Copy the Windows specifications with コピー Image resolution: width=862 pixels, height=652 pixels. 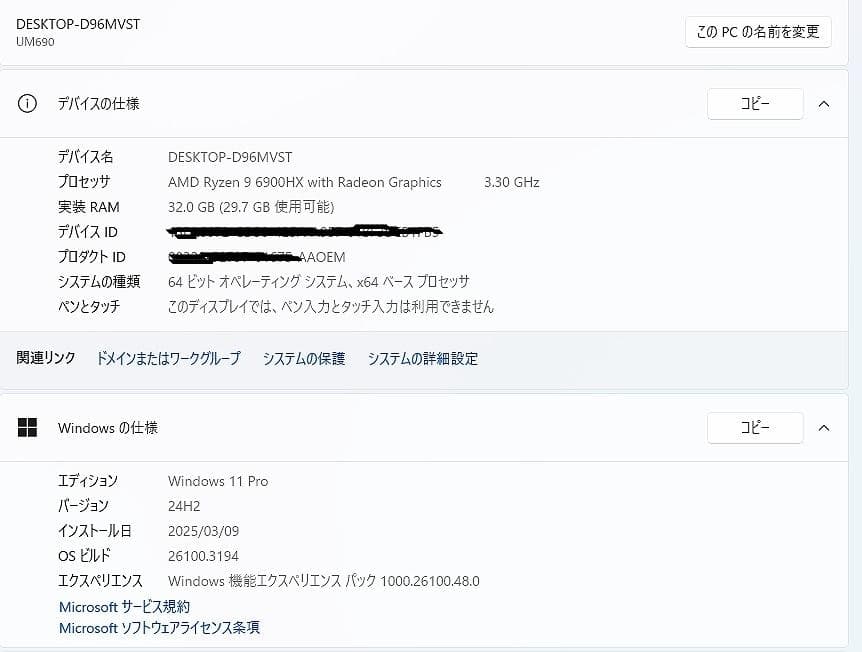(x=755, y=428)
